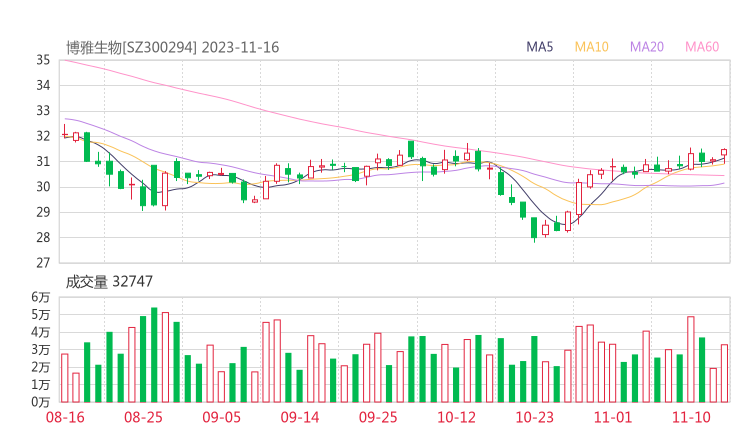
Task: Click the price axis value 27
Action: [x=43, y=263]
